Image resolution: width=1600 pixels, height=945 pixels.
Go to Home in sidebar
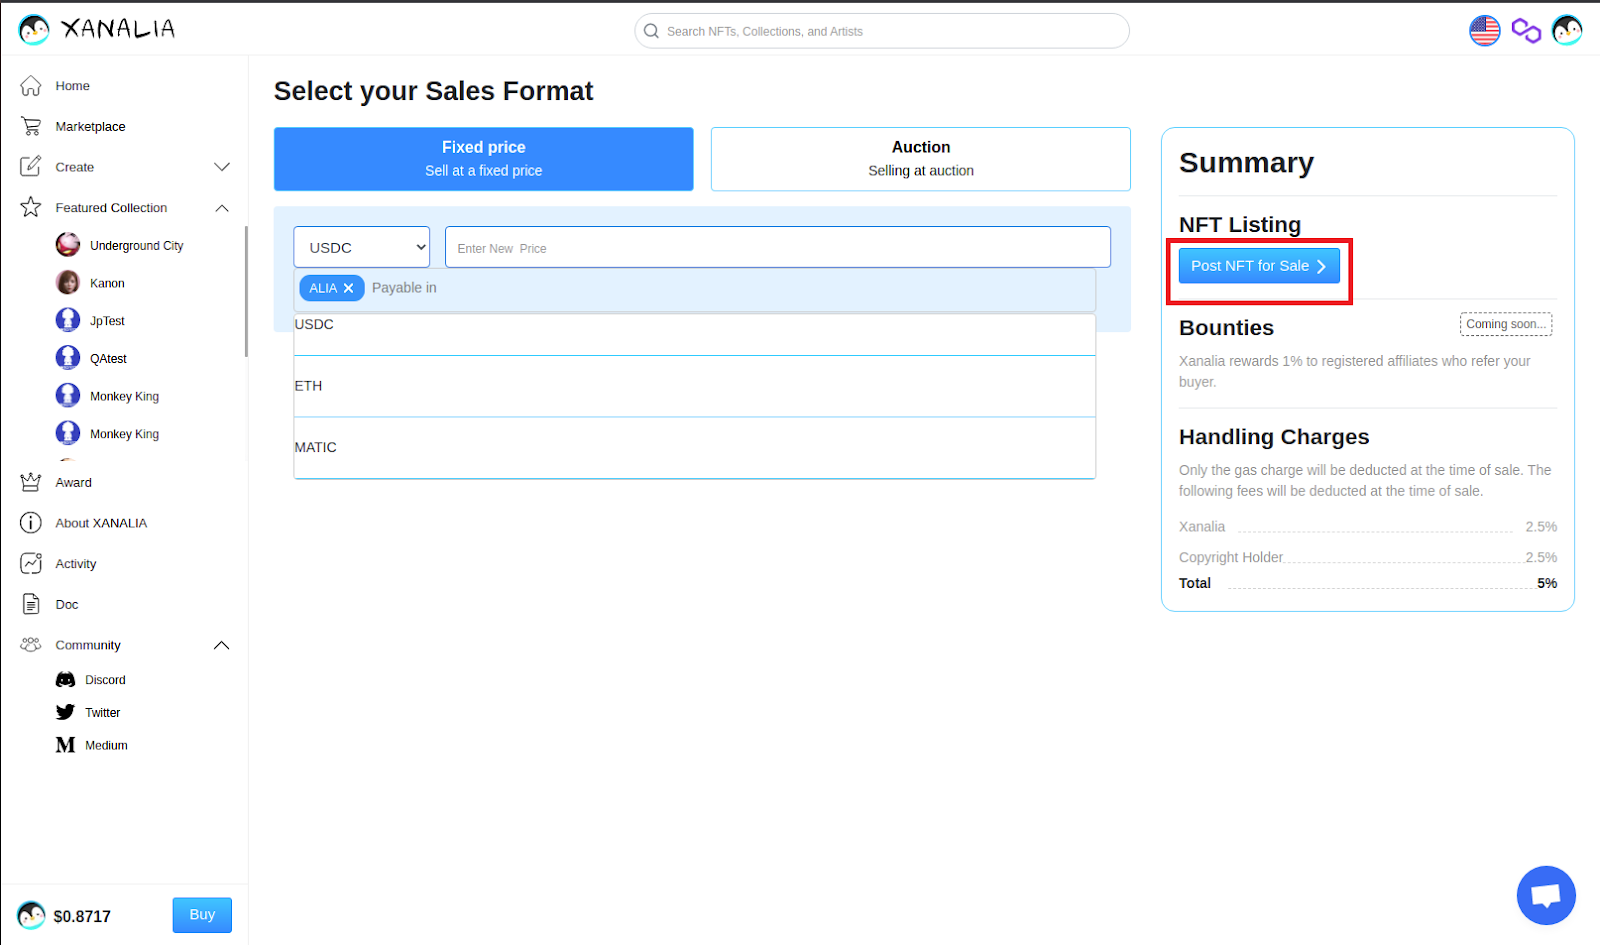[x=73, y=86]
